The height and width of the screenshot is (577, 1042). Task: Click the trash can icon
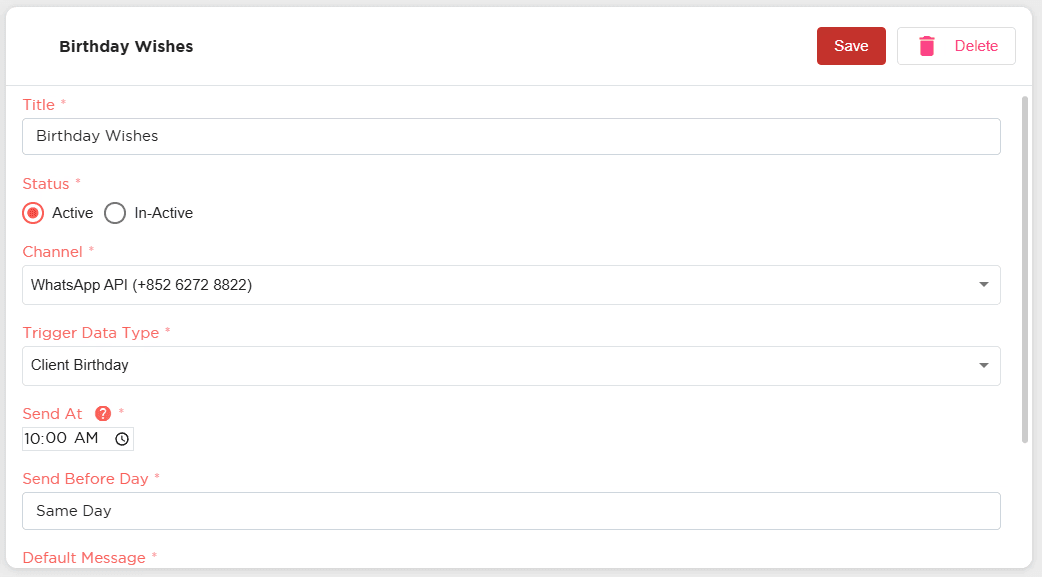[926, 46]
